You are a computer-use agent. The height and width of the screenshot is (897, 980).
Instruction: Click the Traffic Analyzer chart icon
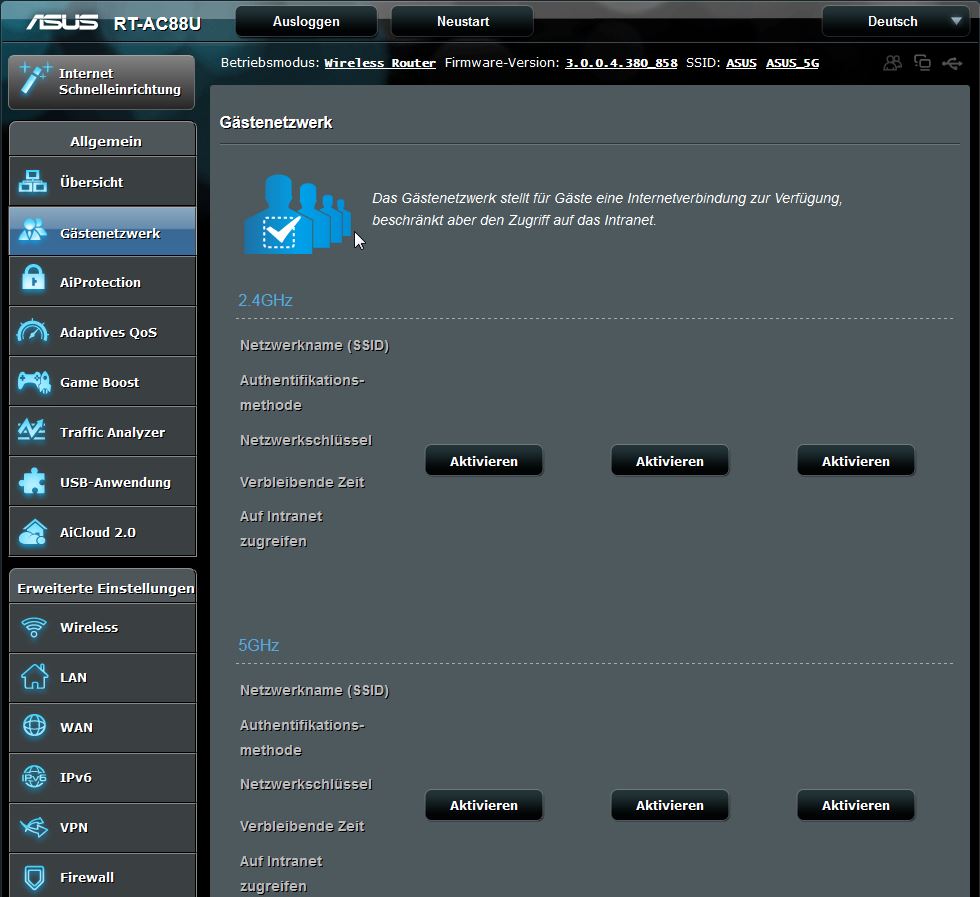32,431
